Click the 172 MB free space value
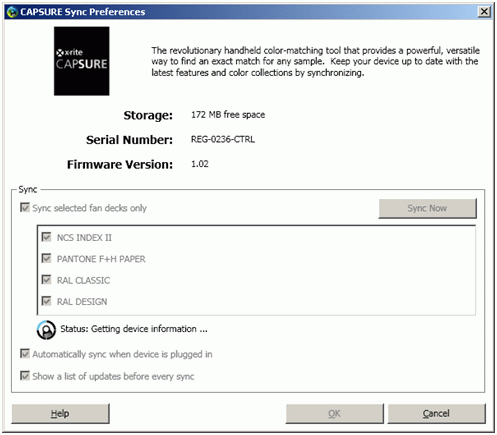This screenshot has height=435, width=497. click(228, 115)
